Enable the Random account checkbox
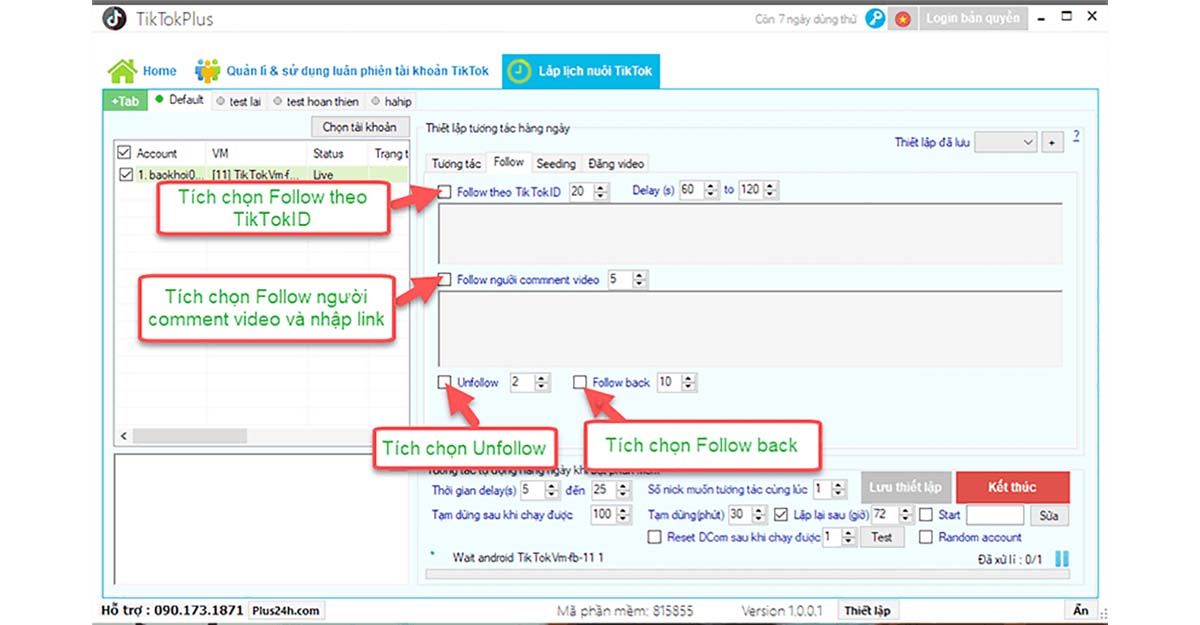 coord(926,537)
